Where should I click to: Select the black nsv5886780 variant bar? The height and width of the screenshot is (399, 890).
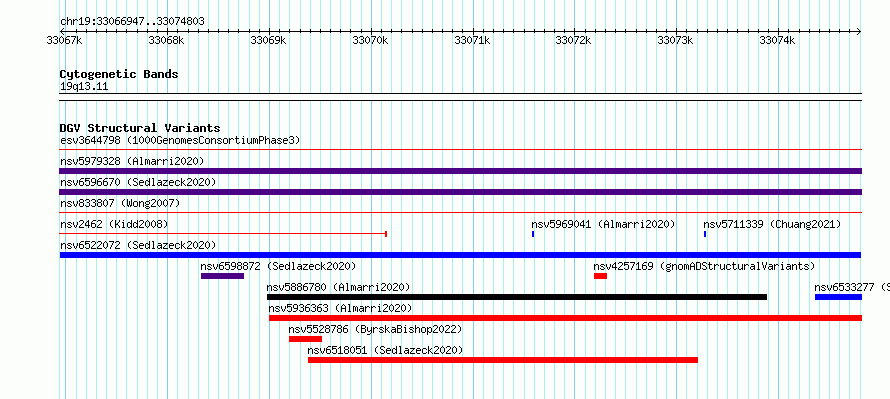(517, 297)
